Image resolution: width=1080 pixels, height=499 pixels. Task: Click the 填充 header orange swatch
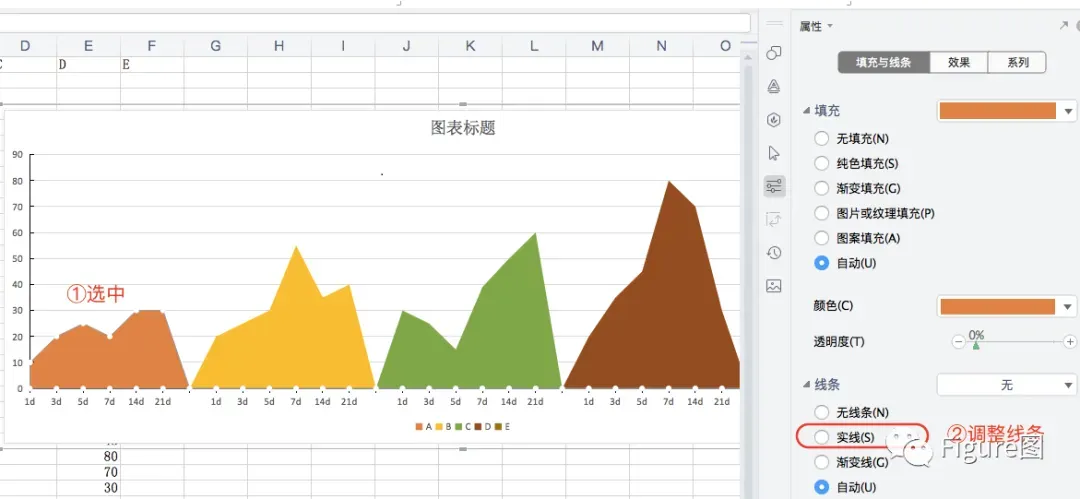click(997, 111)
